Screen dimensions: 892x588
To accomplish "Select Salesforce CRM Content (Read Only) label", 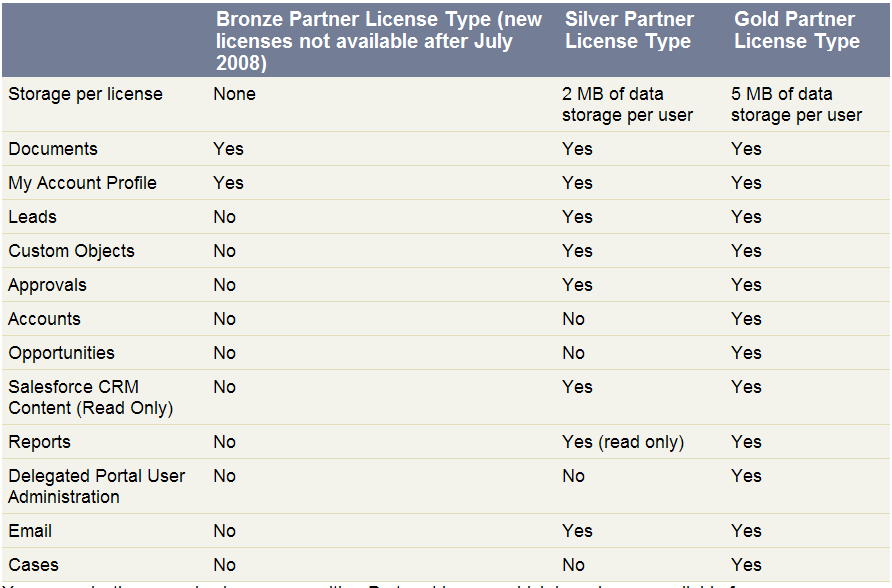I will 90,397.
